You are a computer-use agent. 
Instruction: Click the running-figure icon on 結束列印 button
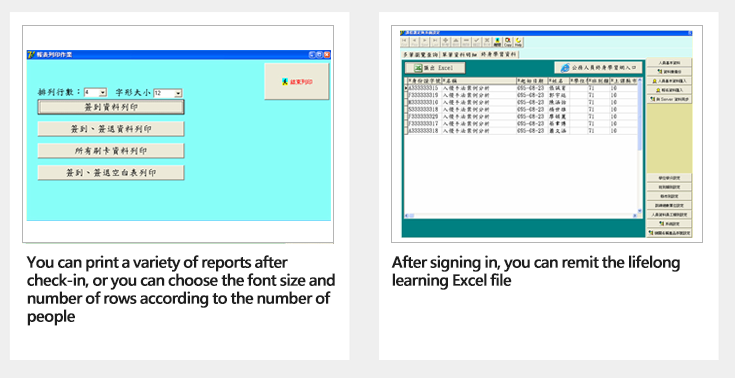coord(285,82)
